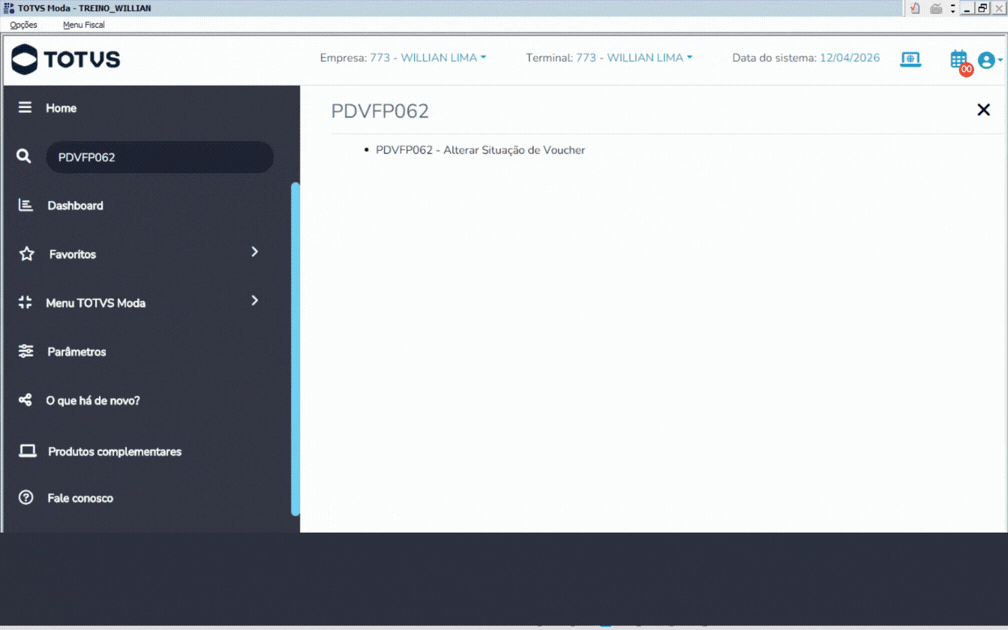Open Produtos complementares in sidebar
The width and height of the screenshot is (1008, 630).
[114, 451]
